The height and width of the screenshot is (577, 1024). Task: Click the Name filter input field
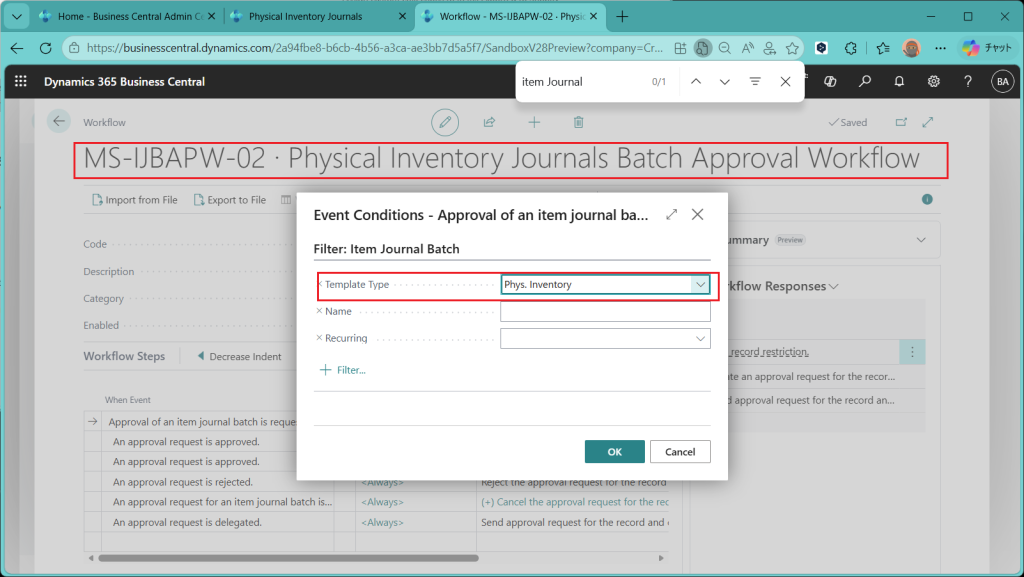604,312
